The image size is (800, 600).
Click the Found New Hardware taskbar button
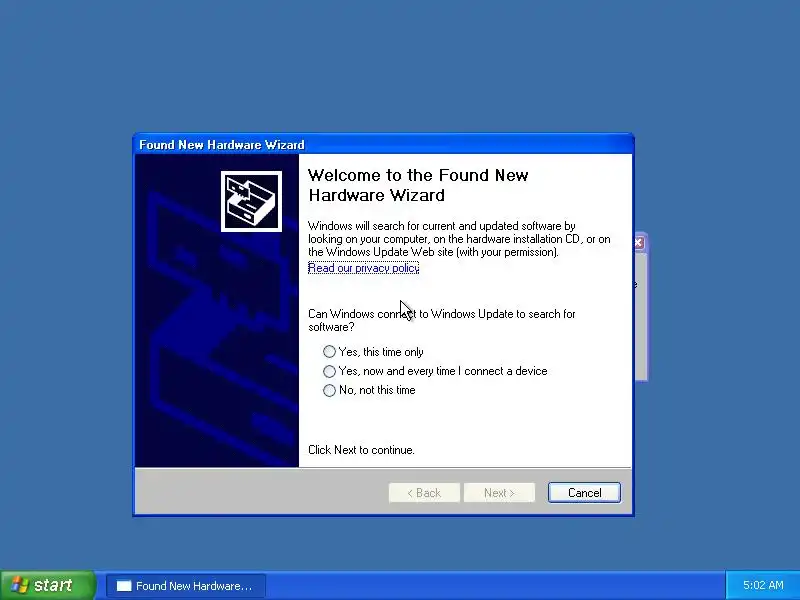coord(186,586)
